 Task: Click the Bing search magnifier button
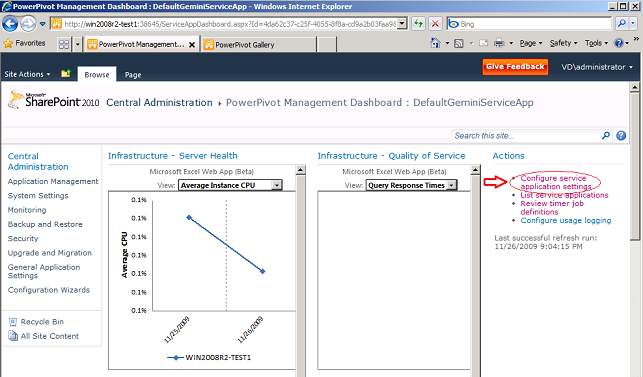pyautogui.click(x=622, y=24)
